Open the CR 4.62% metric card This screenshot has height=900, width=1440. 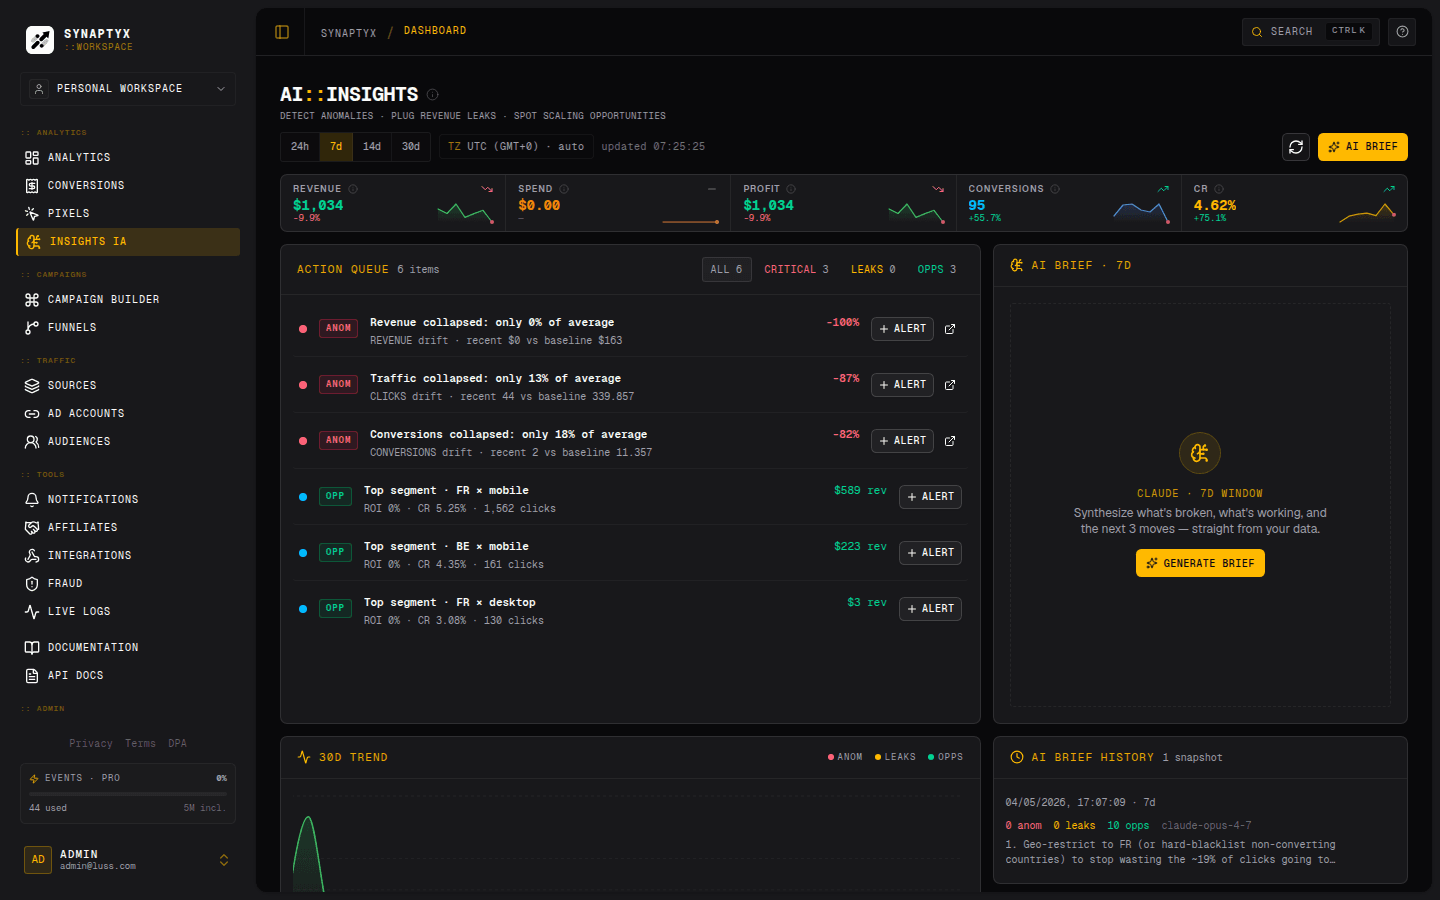(1294, 203)
